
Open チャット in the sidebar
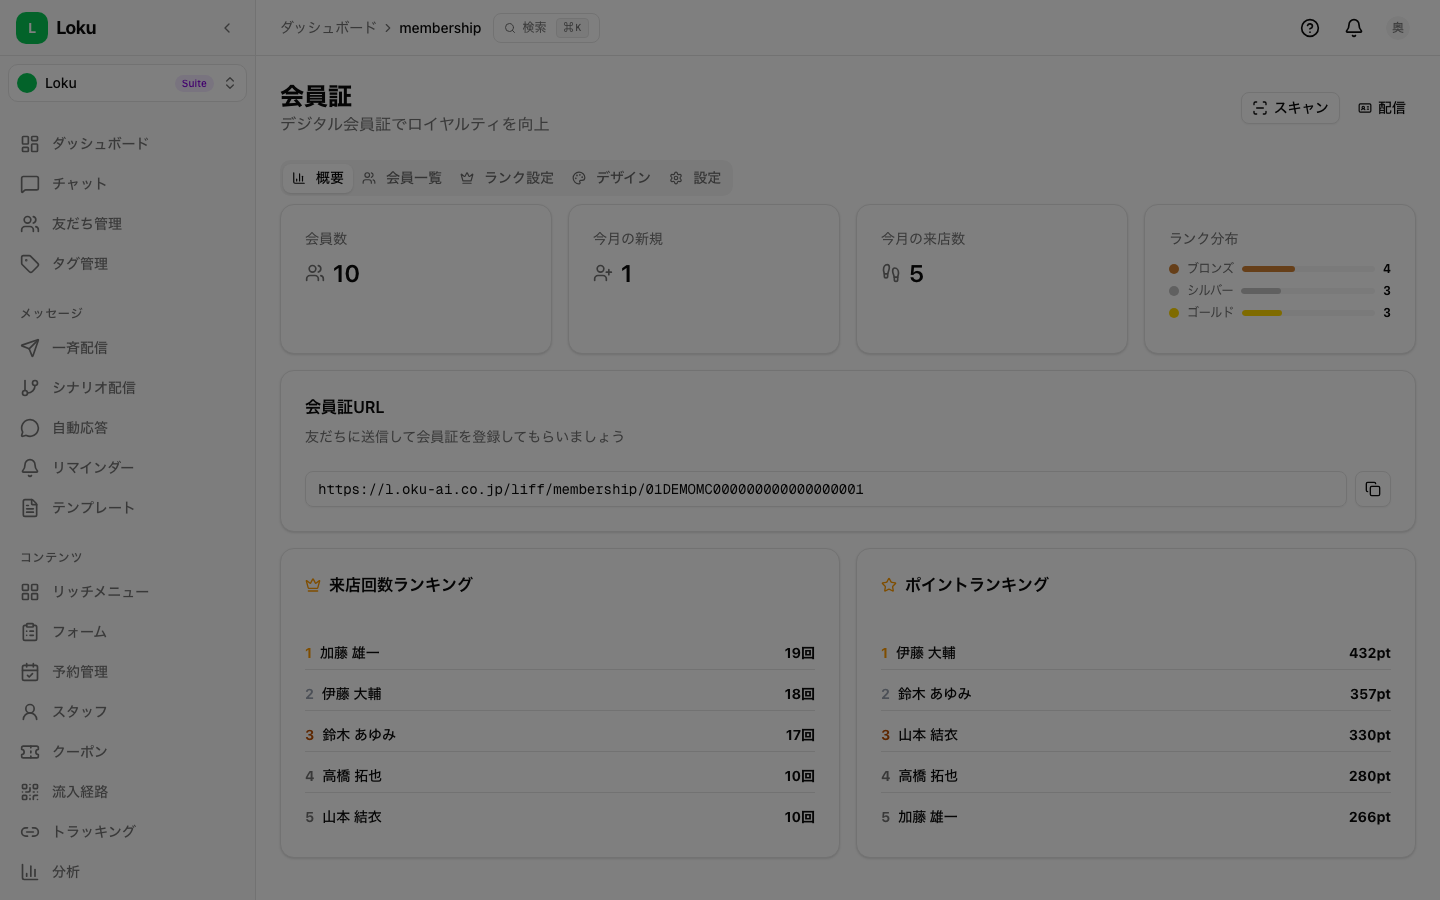click(x=127, y=184)
